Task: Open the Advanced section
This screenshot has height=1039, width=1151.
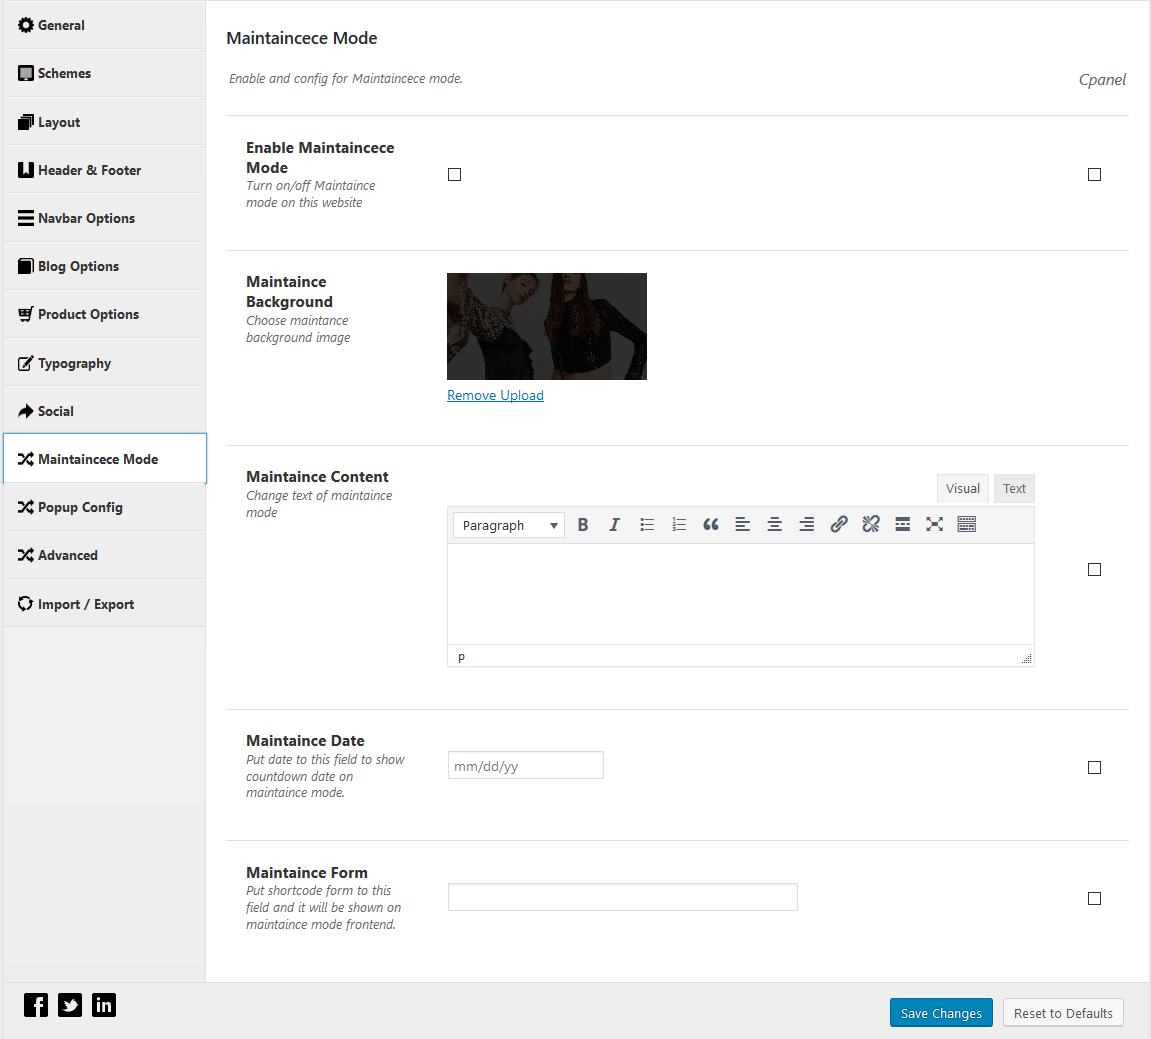Action: tap(104, 555)
